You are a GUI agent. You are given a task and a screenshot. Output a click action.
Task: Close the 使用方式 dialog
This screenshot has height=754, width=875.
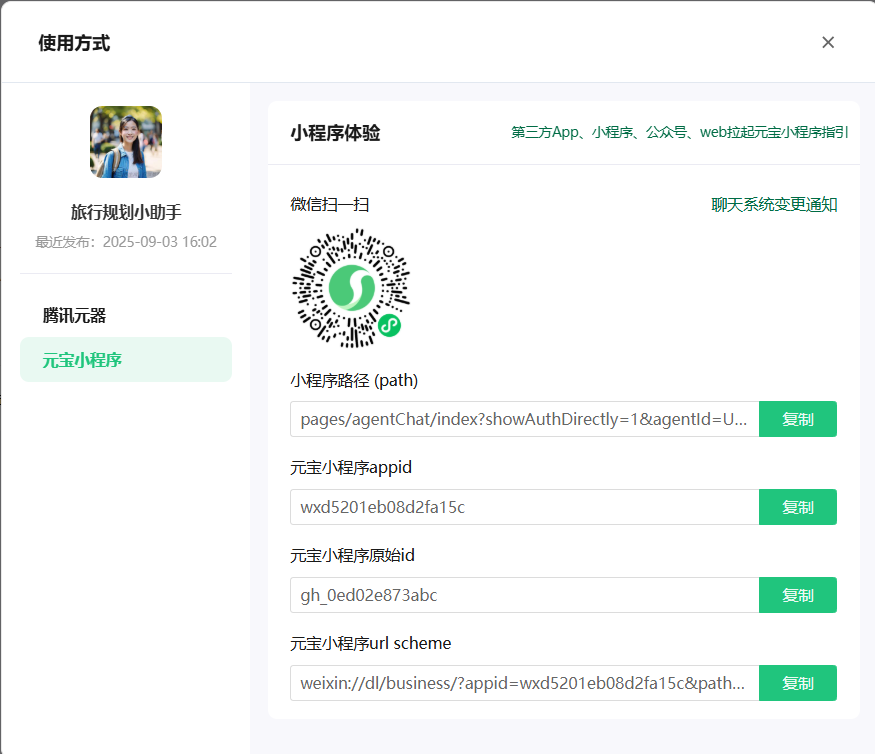tap(828, 42)
